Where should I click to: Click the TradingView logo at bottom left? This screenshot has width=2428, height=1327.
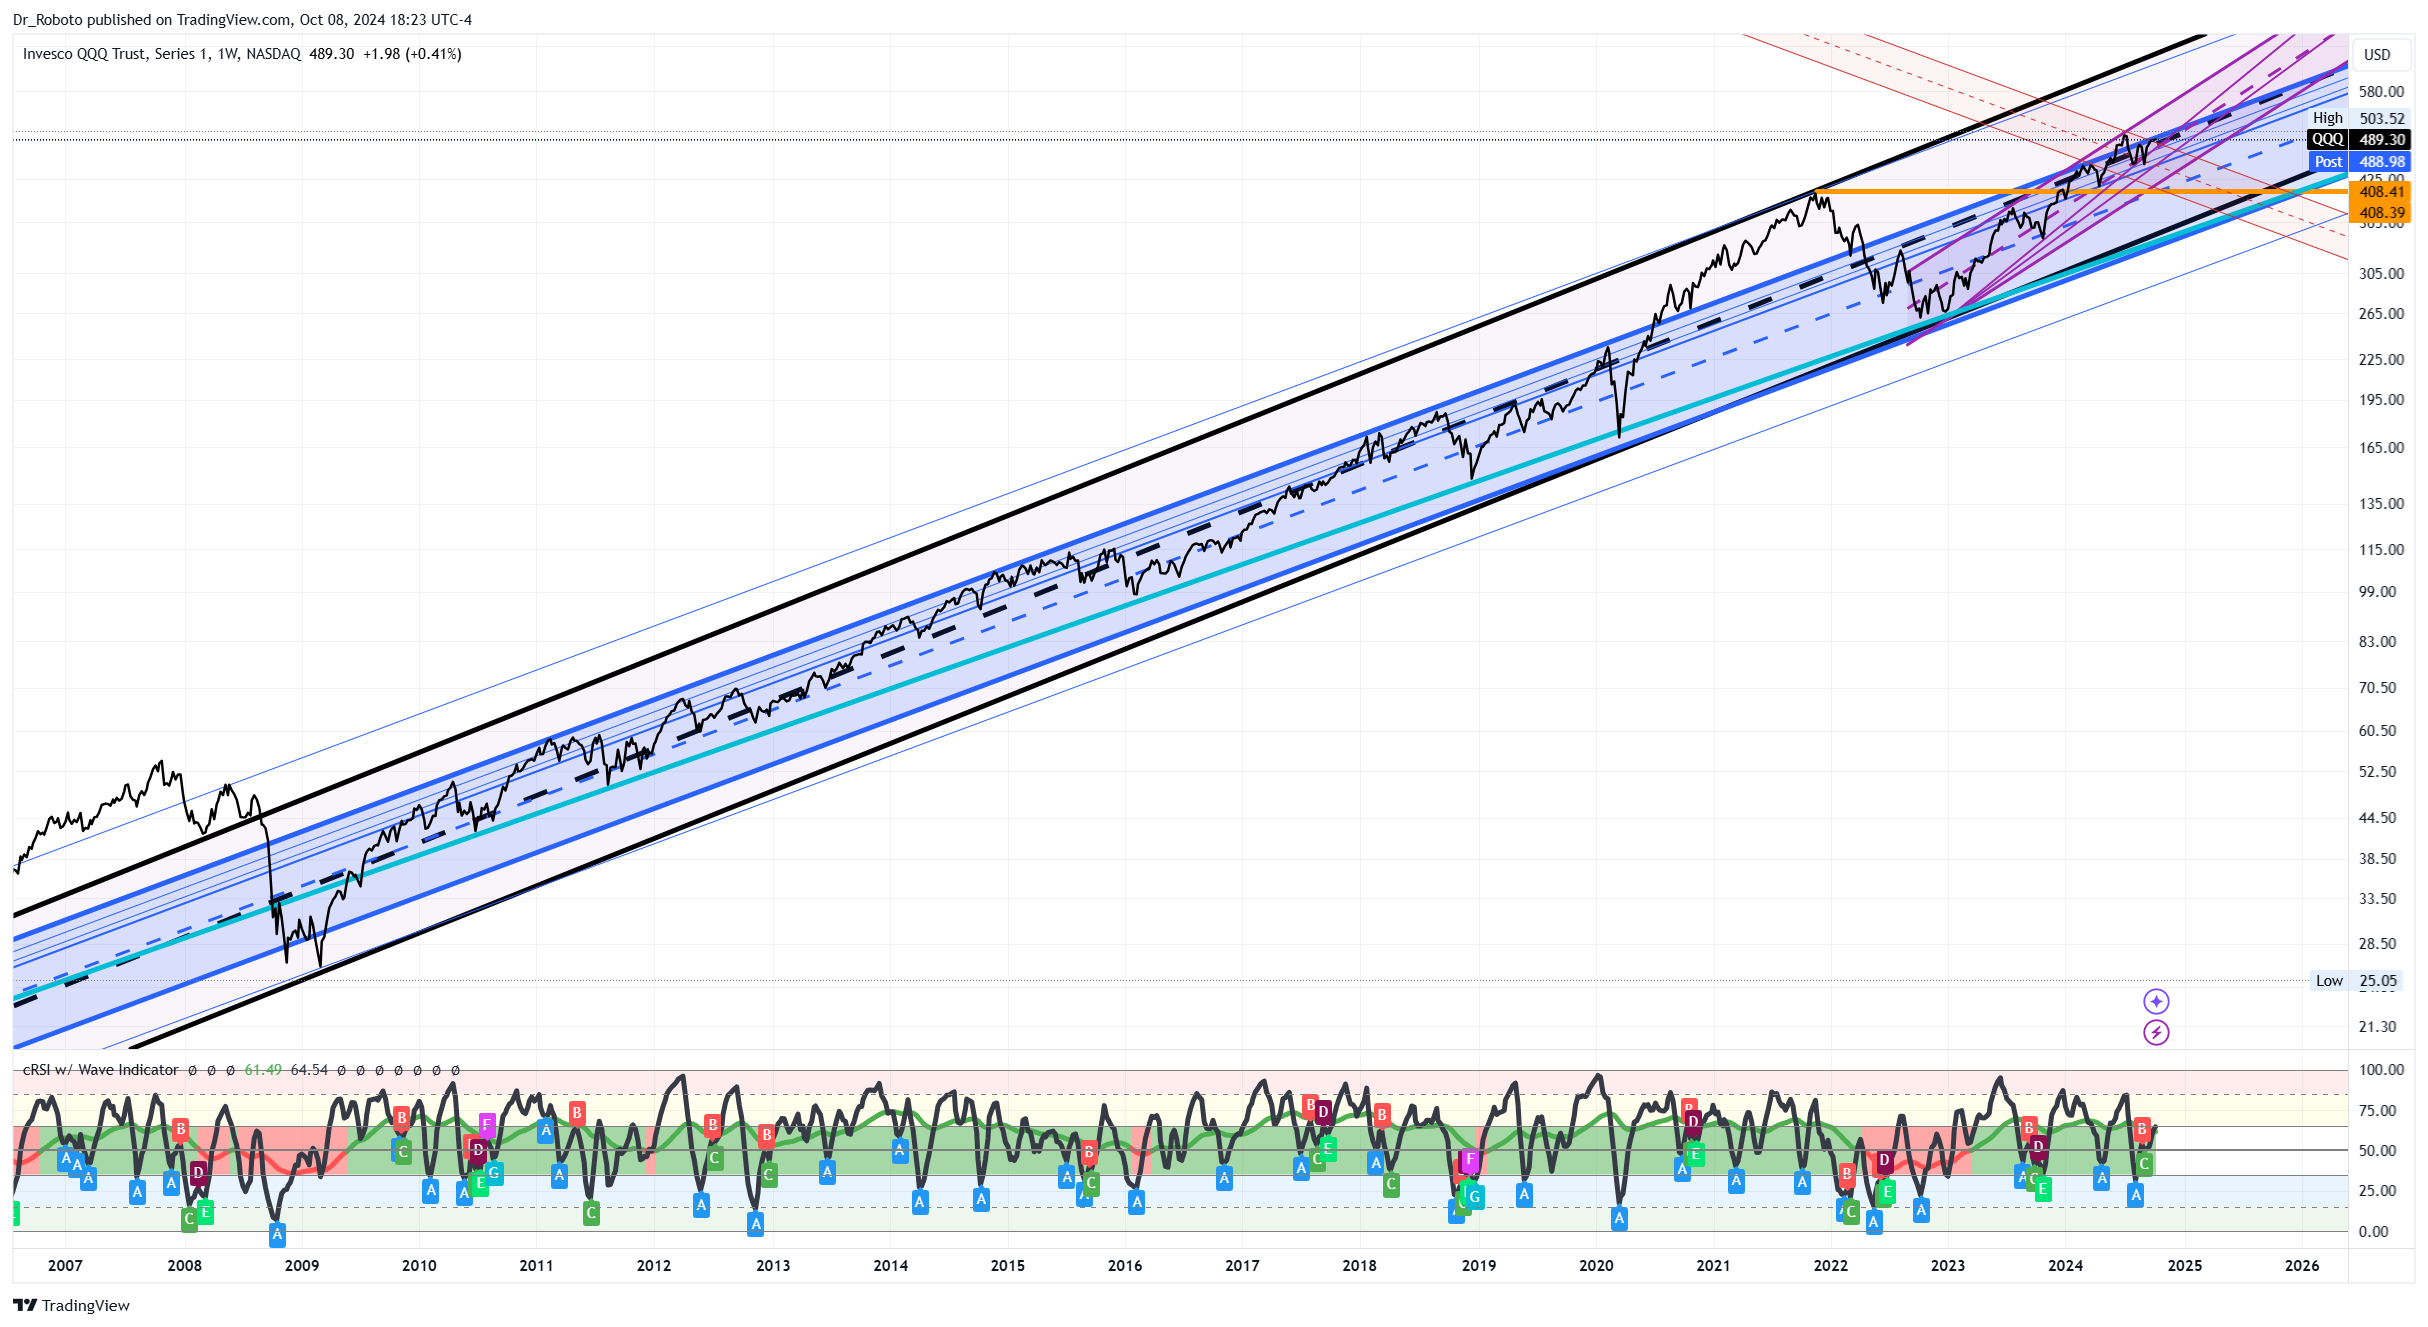coord(71,1305)
